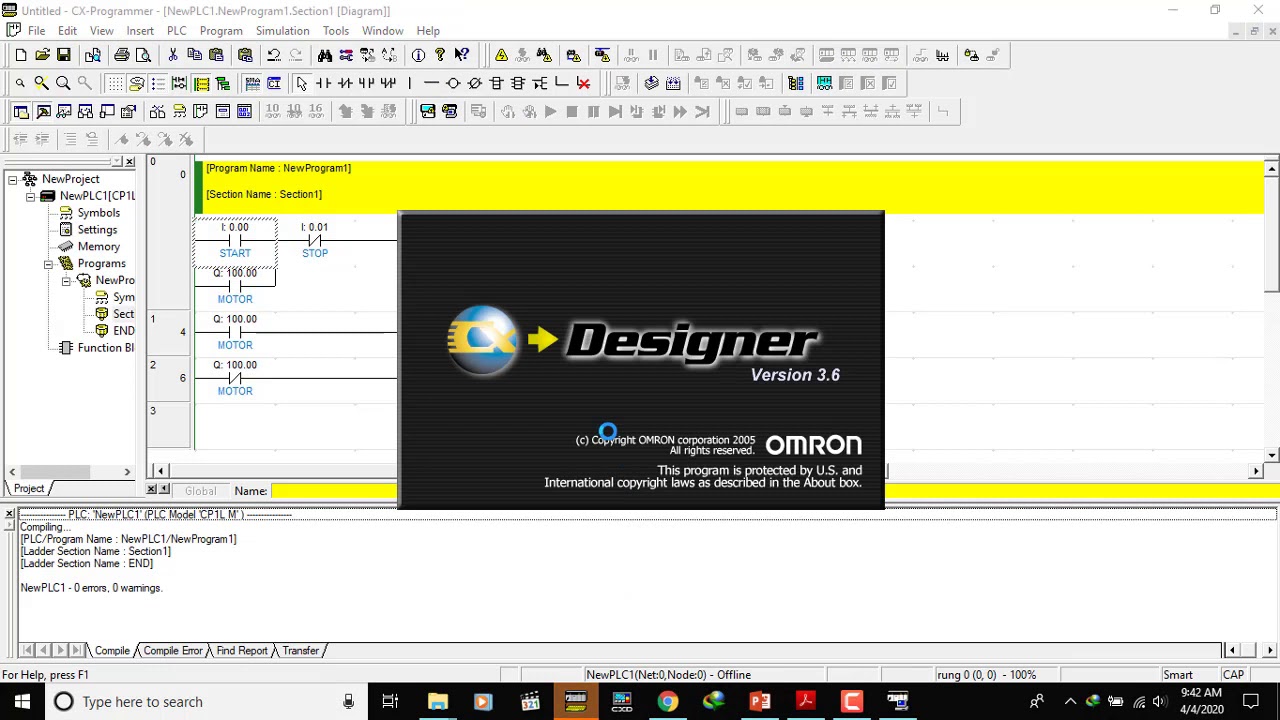1280x720 pixels.
Task: Open About info with the circled-i icon
Action: pos(418,55)
